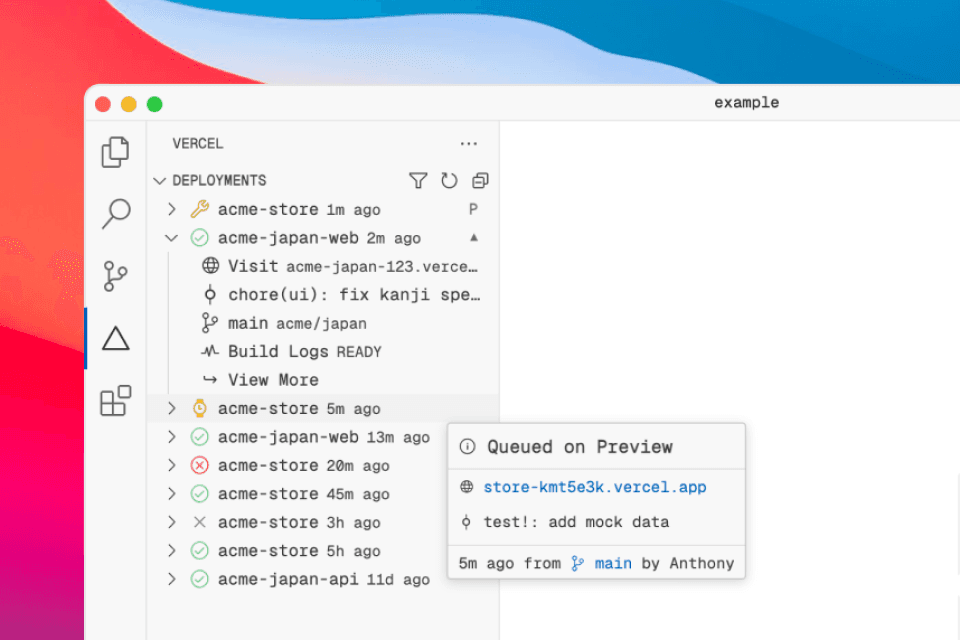Open Build Logs READY item
Viewport: 960px width, 640px height.
tap(304, 352)
